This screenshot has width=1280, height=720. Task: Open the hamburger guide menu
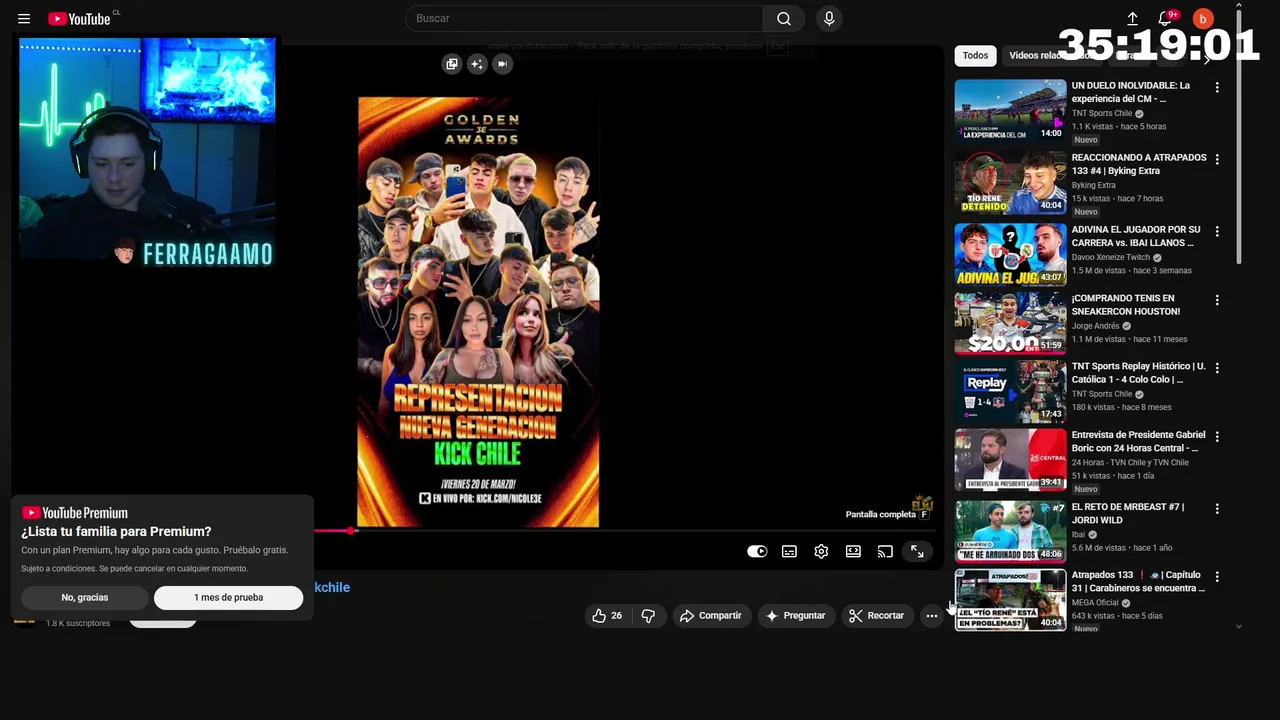pos(24,19)
